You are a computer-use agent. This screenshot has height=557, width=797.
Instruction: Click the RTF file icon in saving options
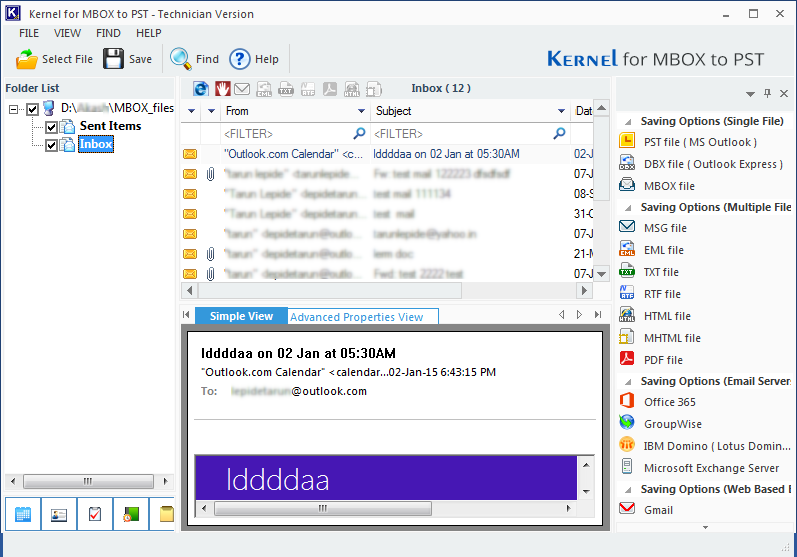[x=627, y=293]
